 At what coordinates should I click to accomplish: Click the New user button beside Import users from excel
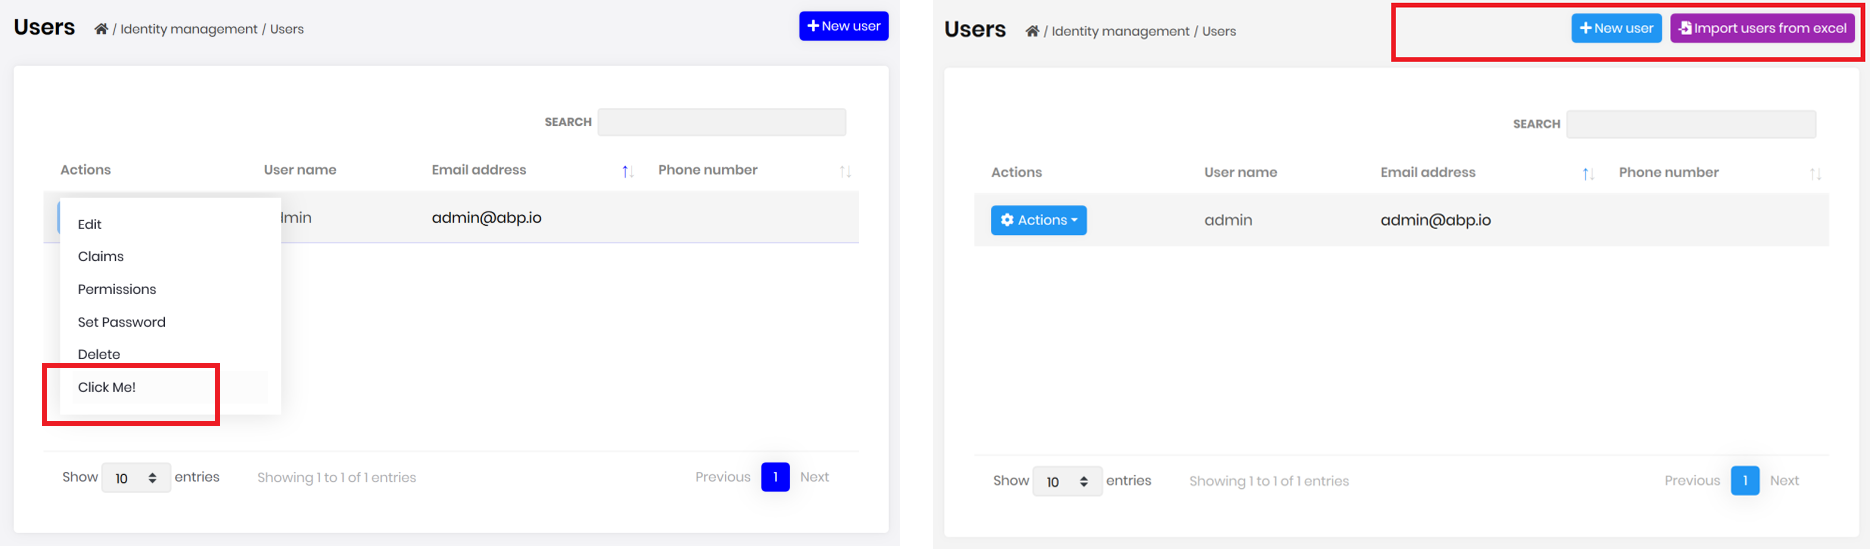[1616, 28]
